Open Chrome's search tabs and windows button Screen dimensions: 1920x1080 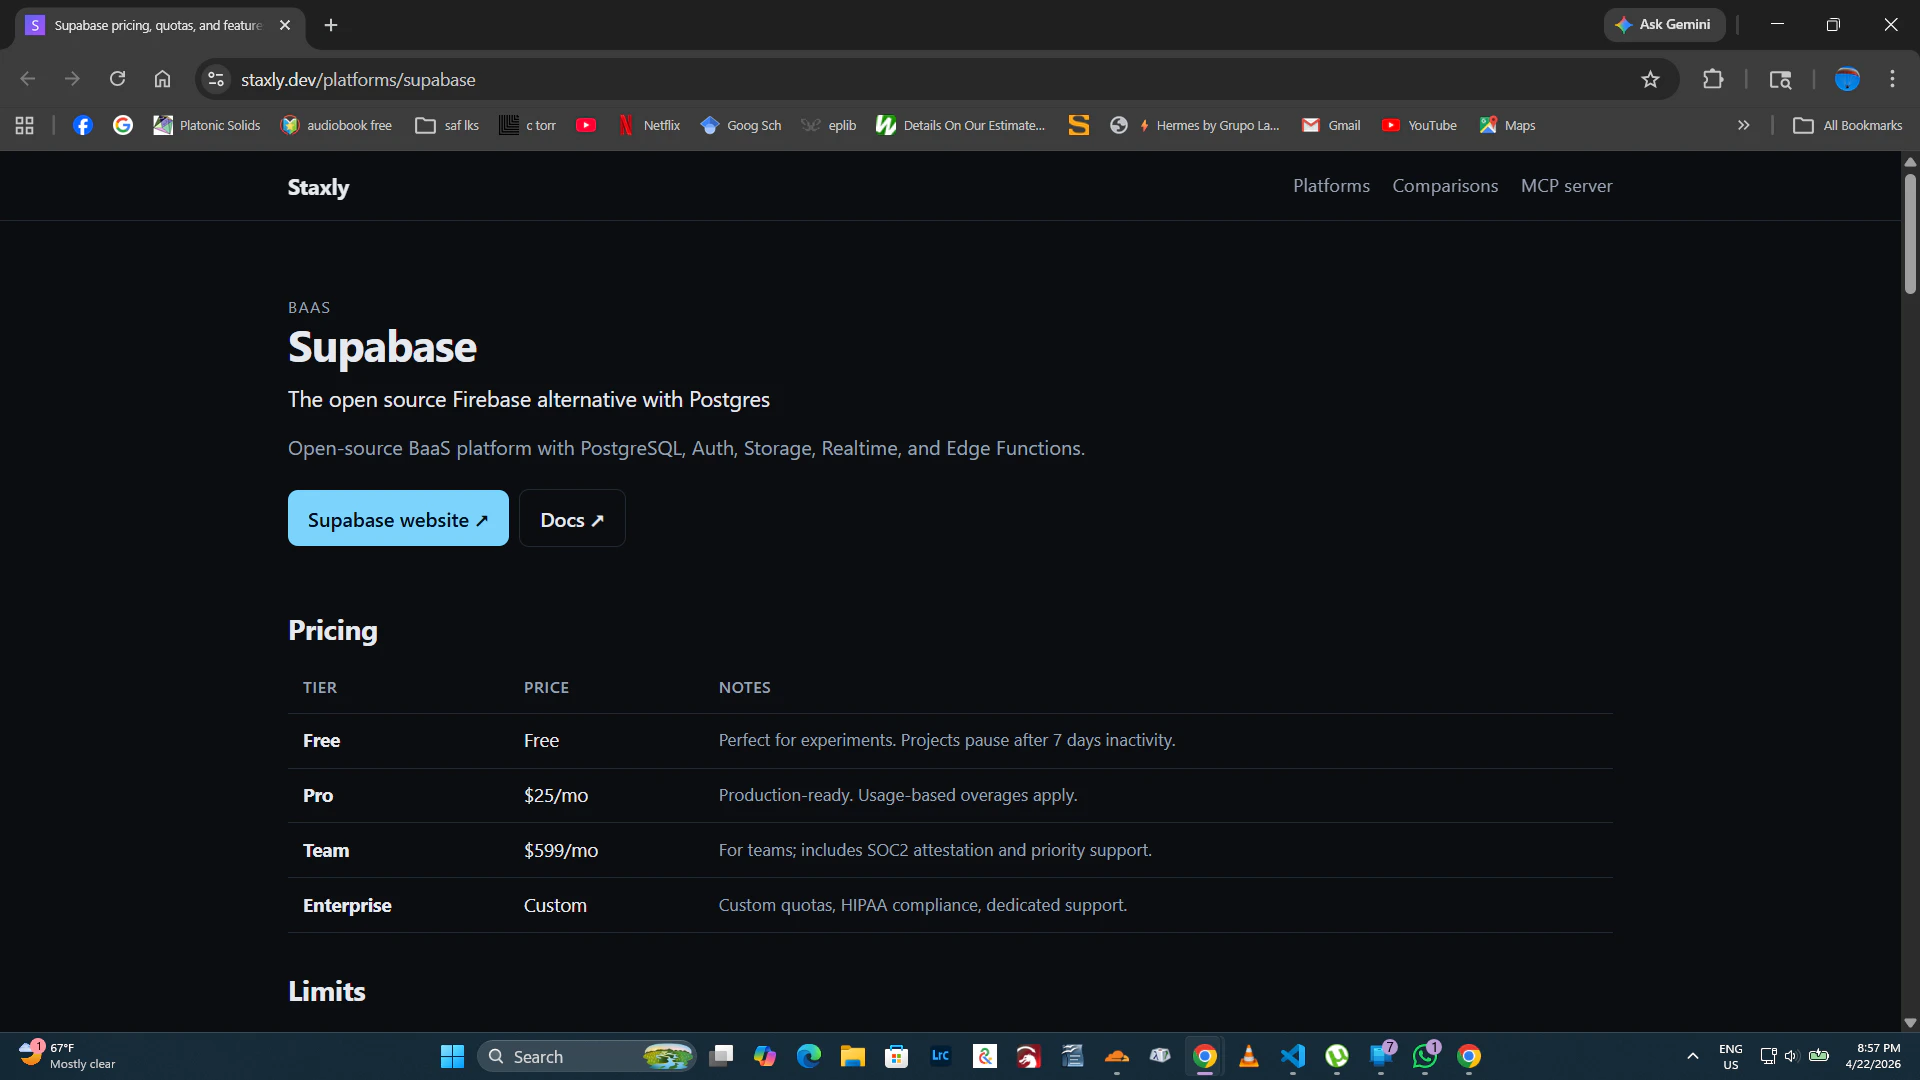[x=1780, y=79]
